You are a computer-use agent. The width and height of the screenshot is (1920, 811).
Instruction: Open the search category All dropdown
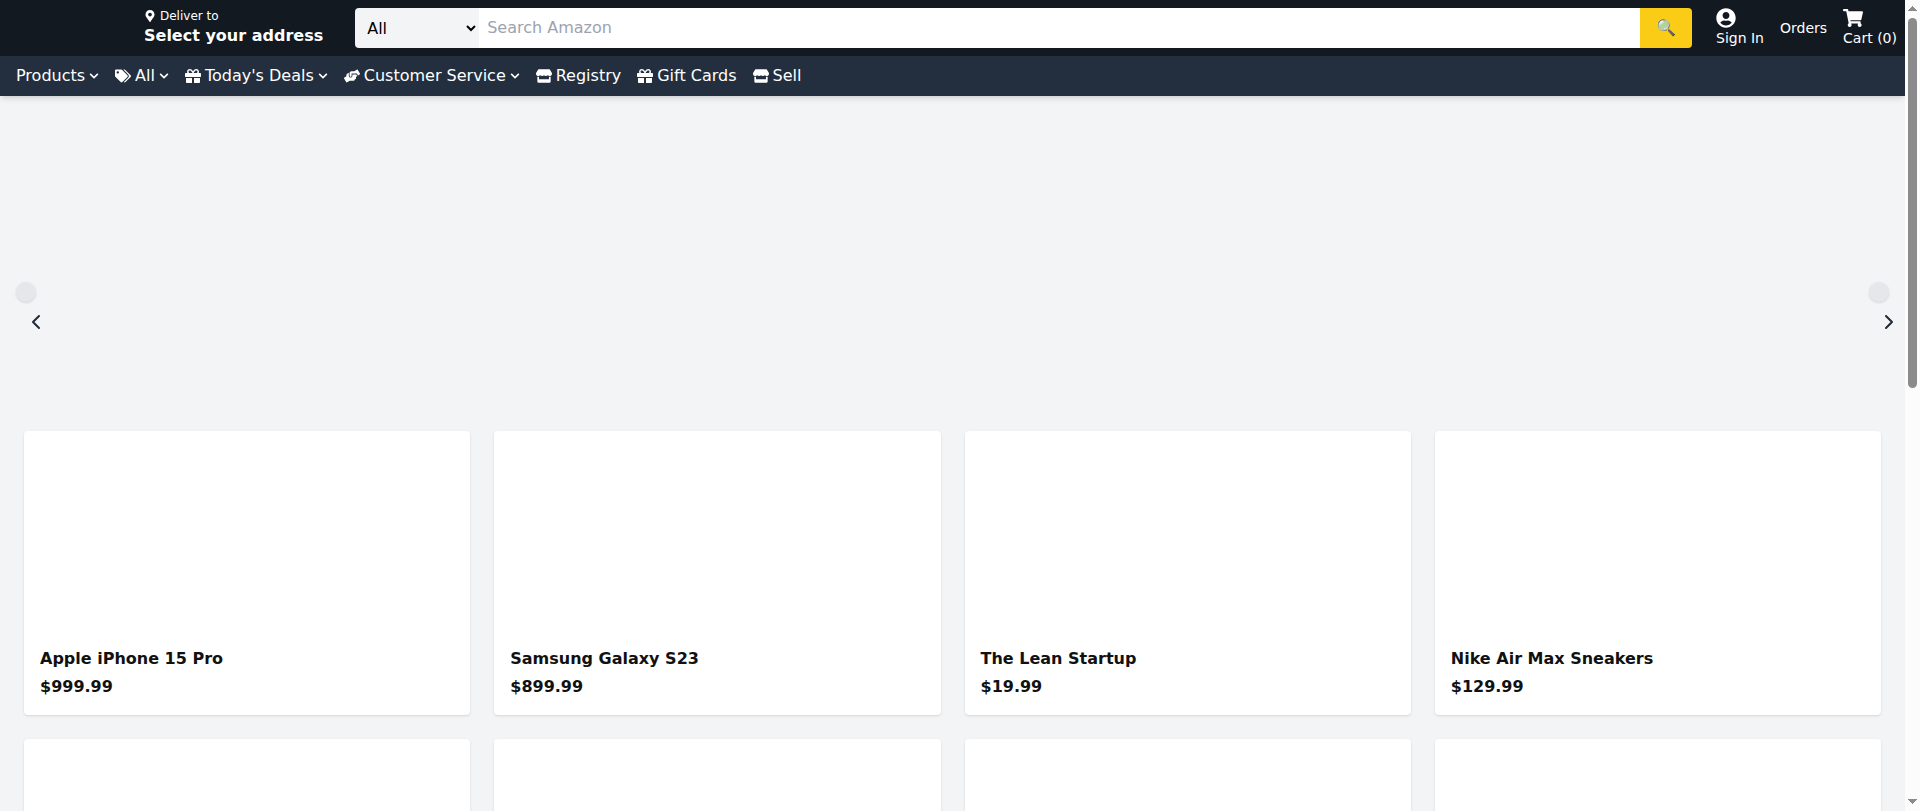tap(417, 28)
